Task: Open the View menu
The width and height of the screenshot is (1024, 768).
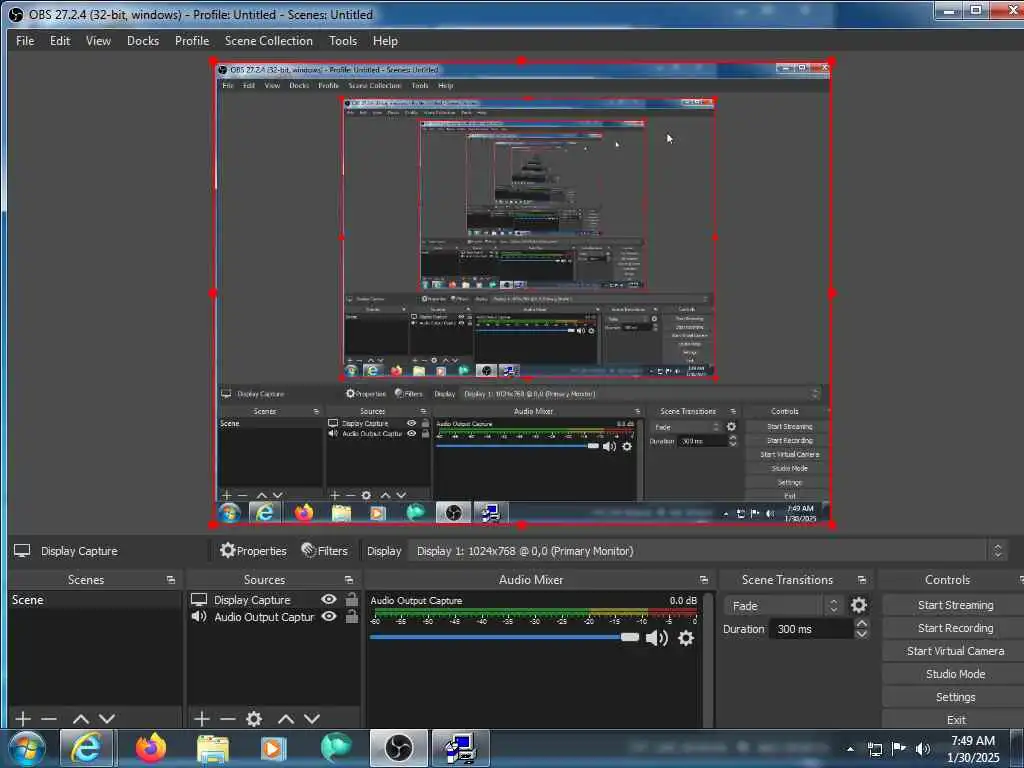Action: [x=98, y=40]
